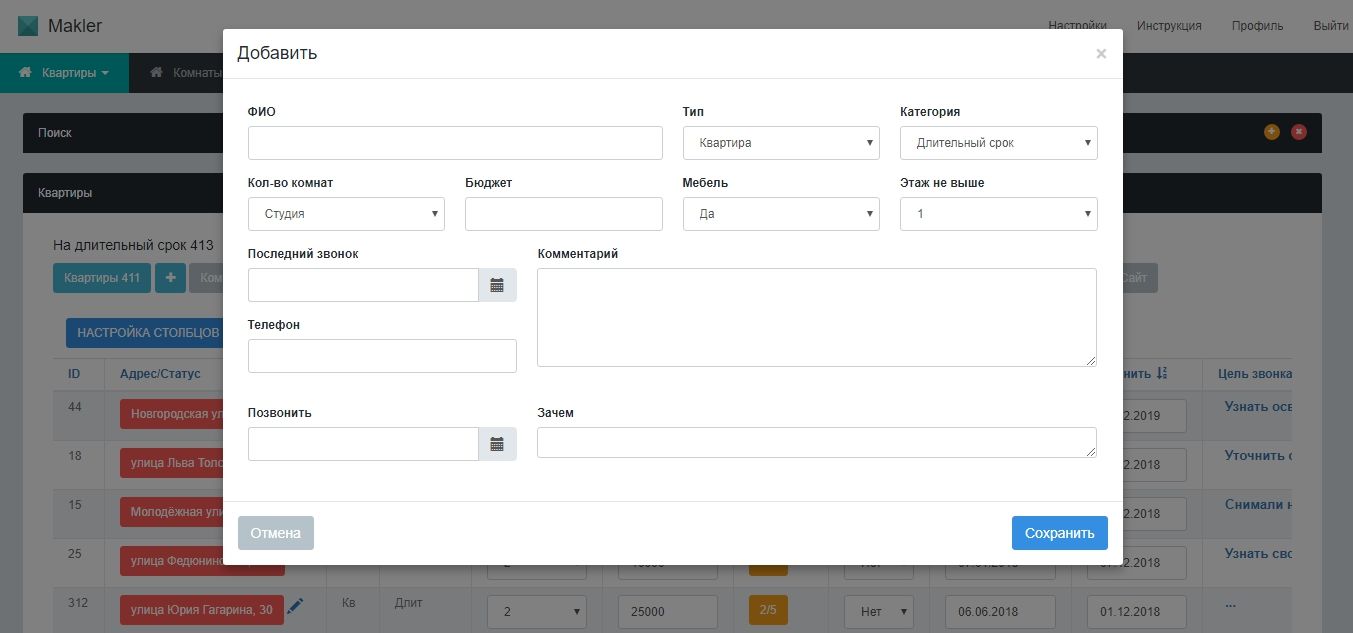The image size is (1353, 633).
Task: Focus the Комментарий text area
Action: click(x=816, y=317)
